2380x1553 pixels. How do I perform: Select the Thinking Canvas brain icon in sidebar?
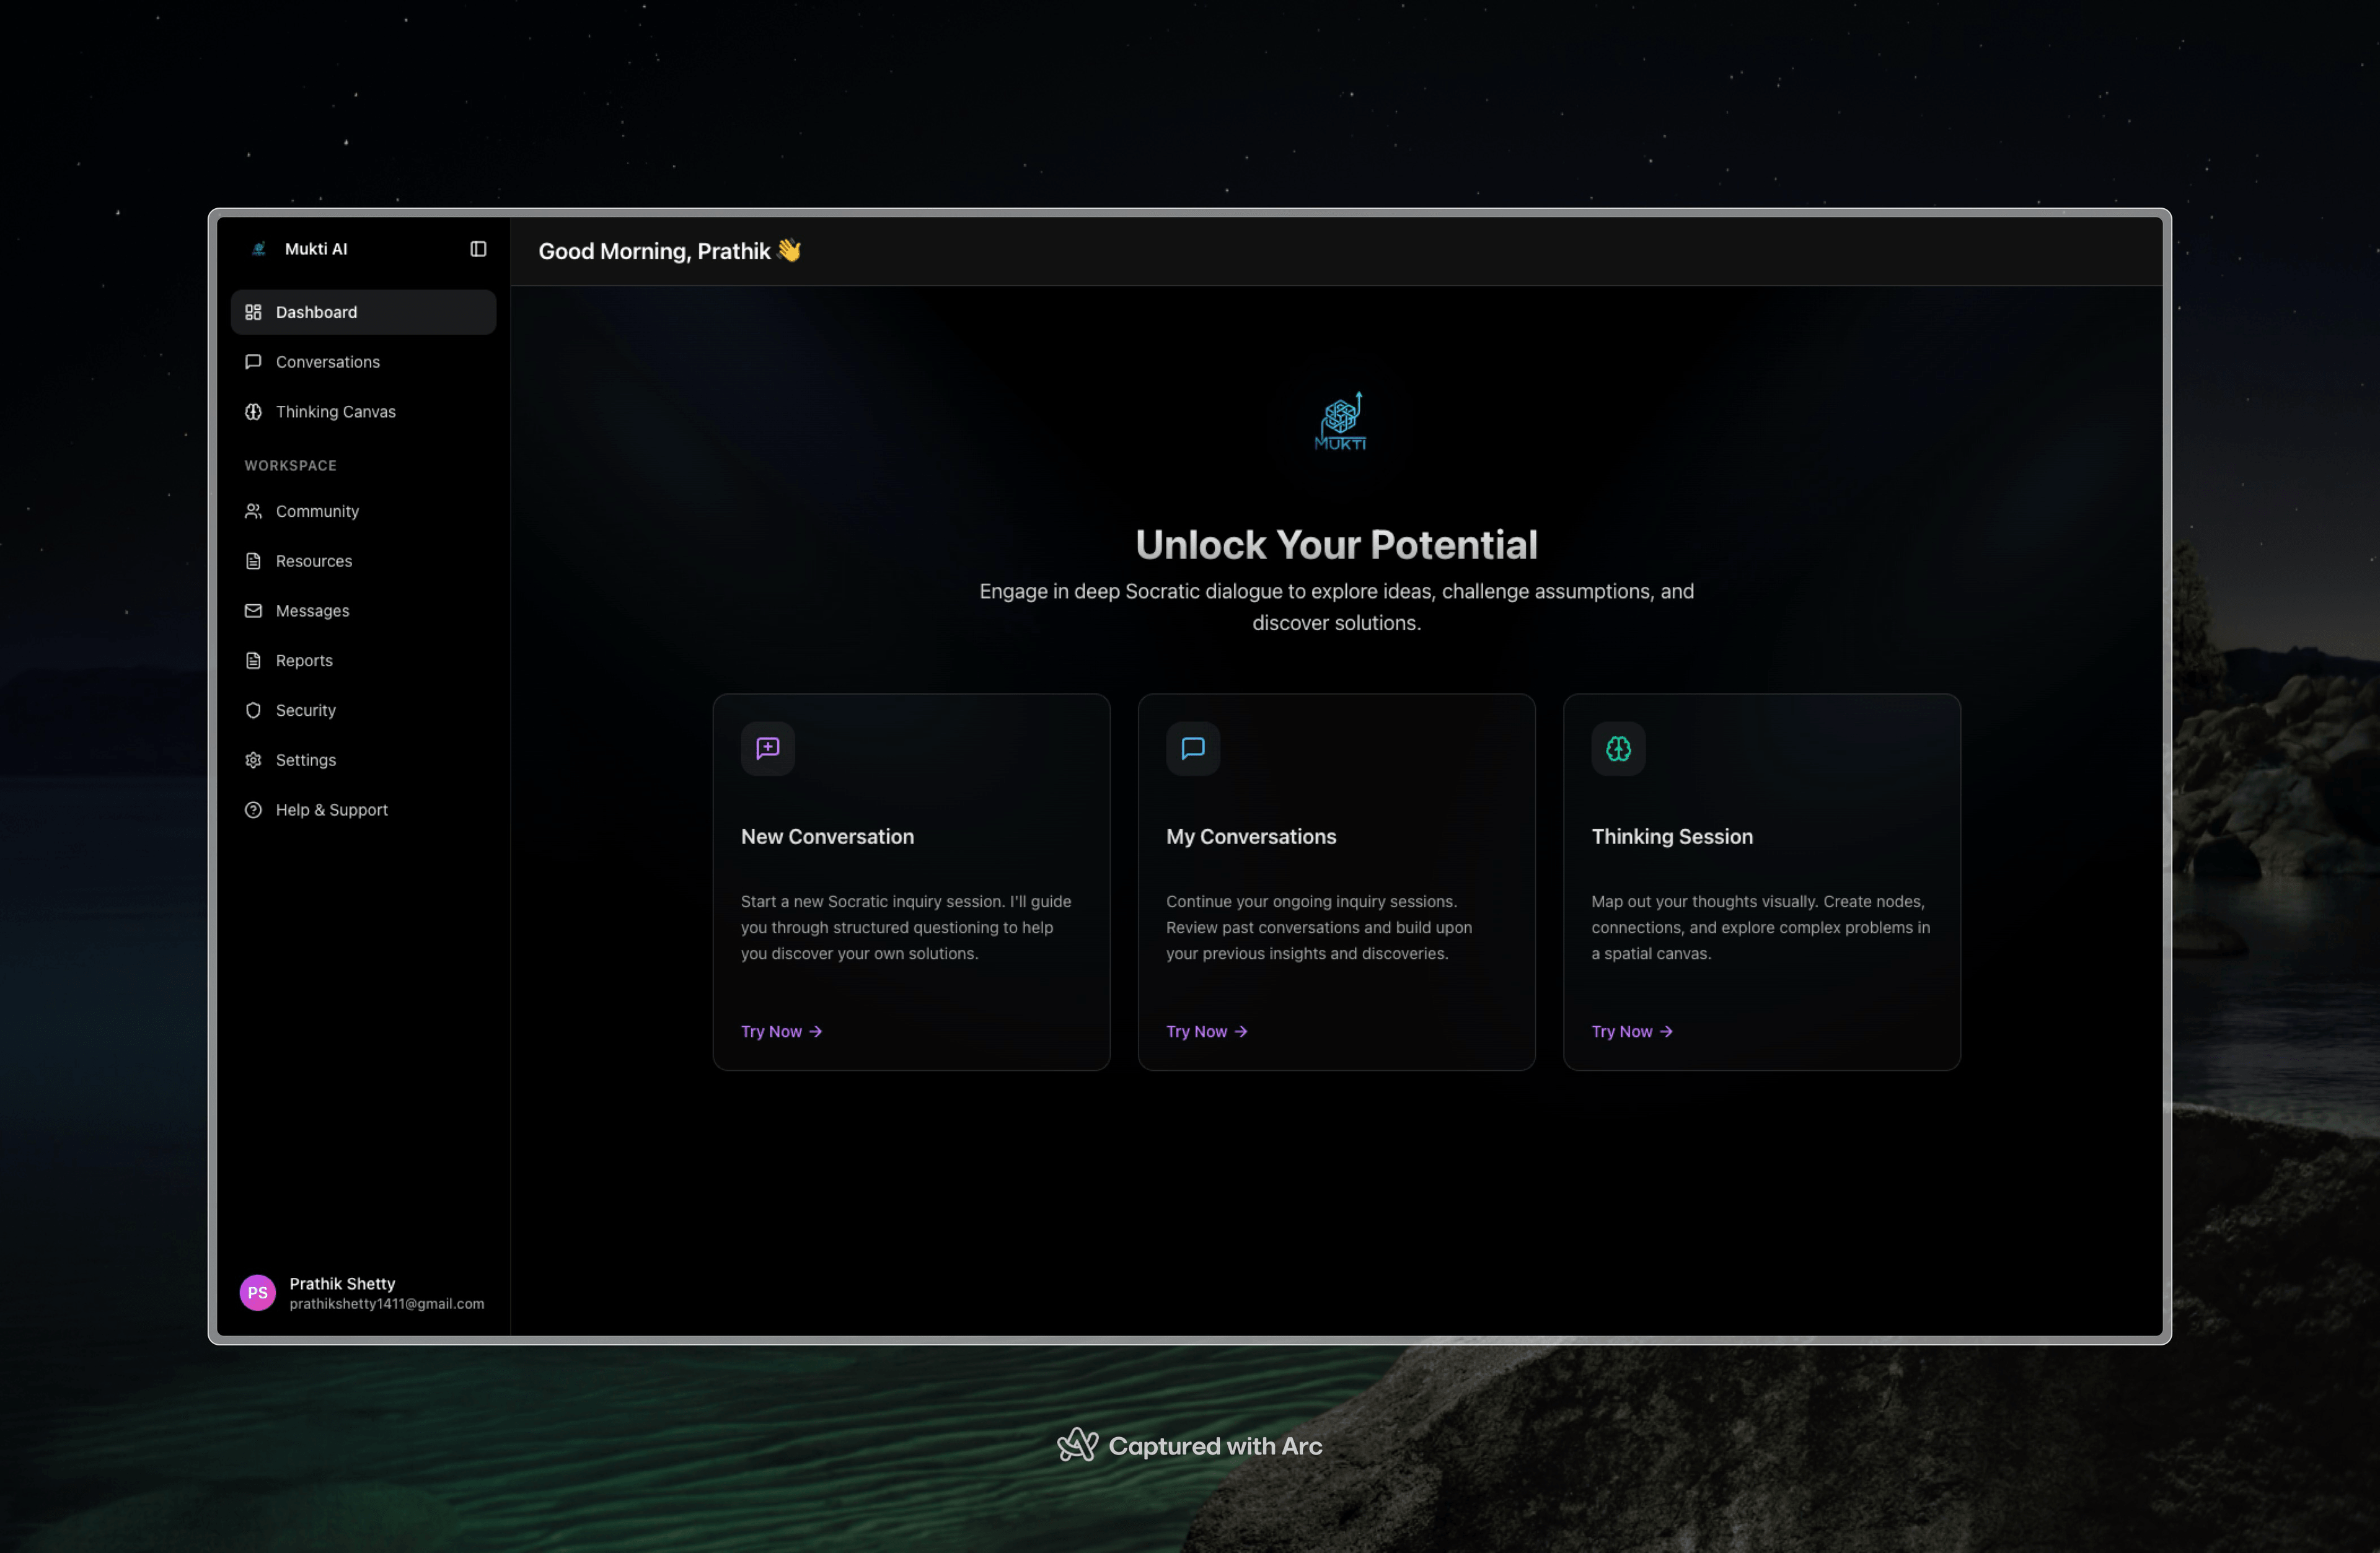(x=253, y=411)
